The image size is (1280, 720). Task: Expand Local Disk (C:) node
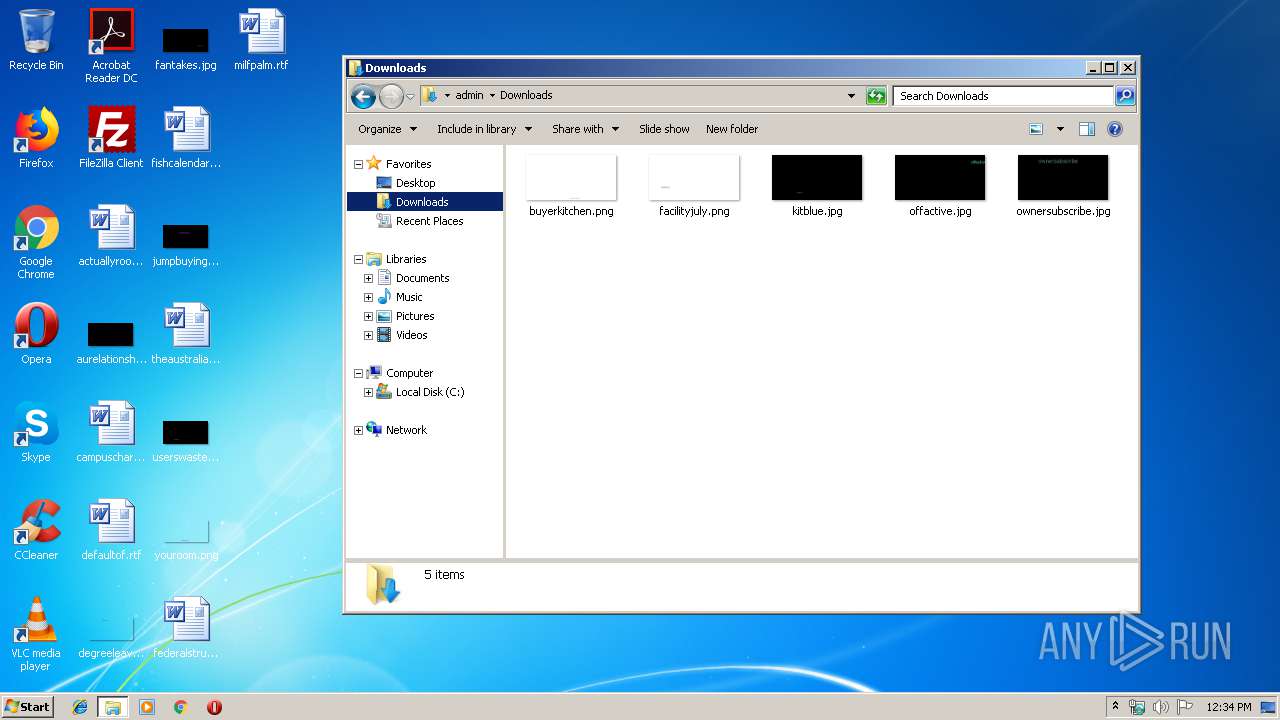(x=369, y=392)
